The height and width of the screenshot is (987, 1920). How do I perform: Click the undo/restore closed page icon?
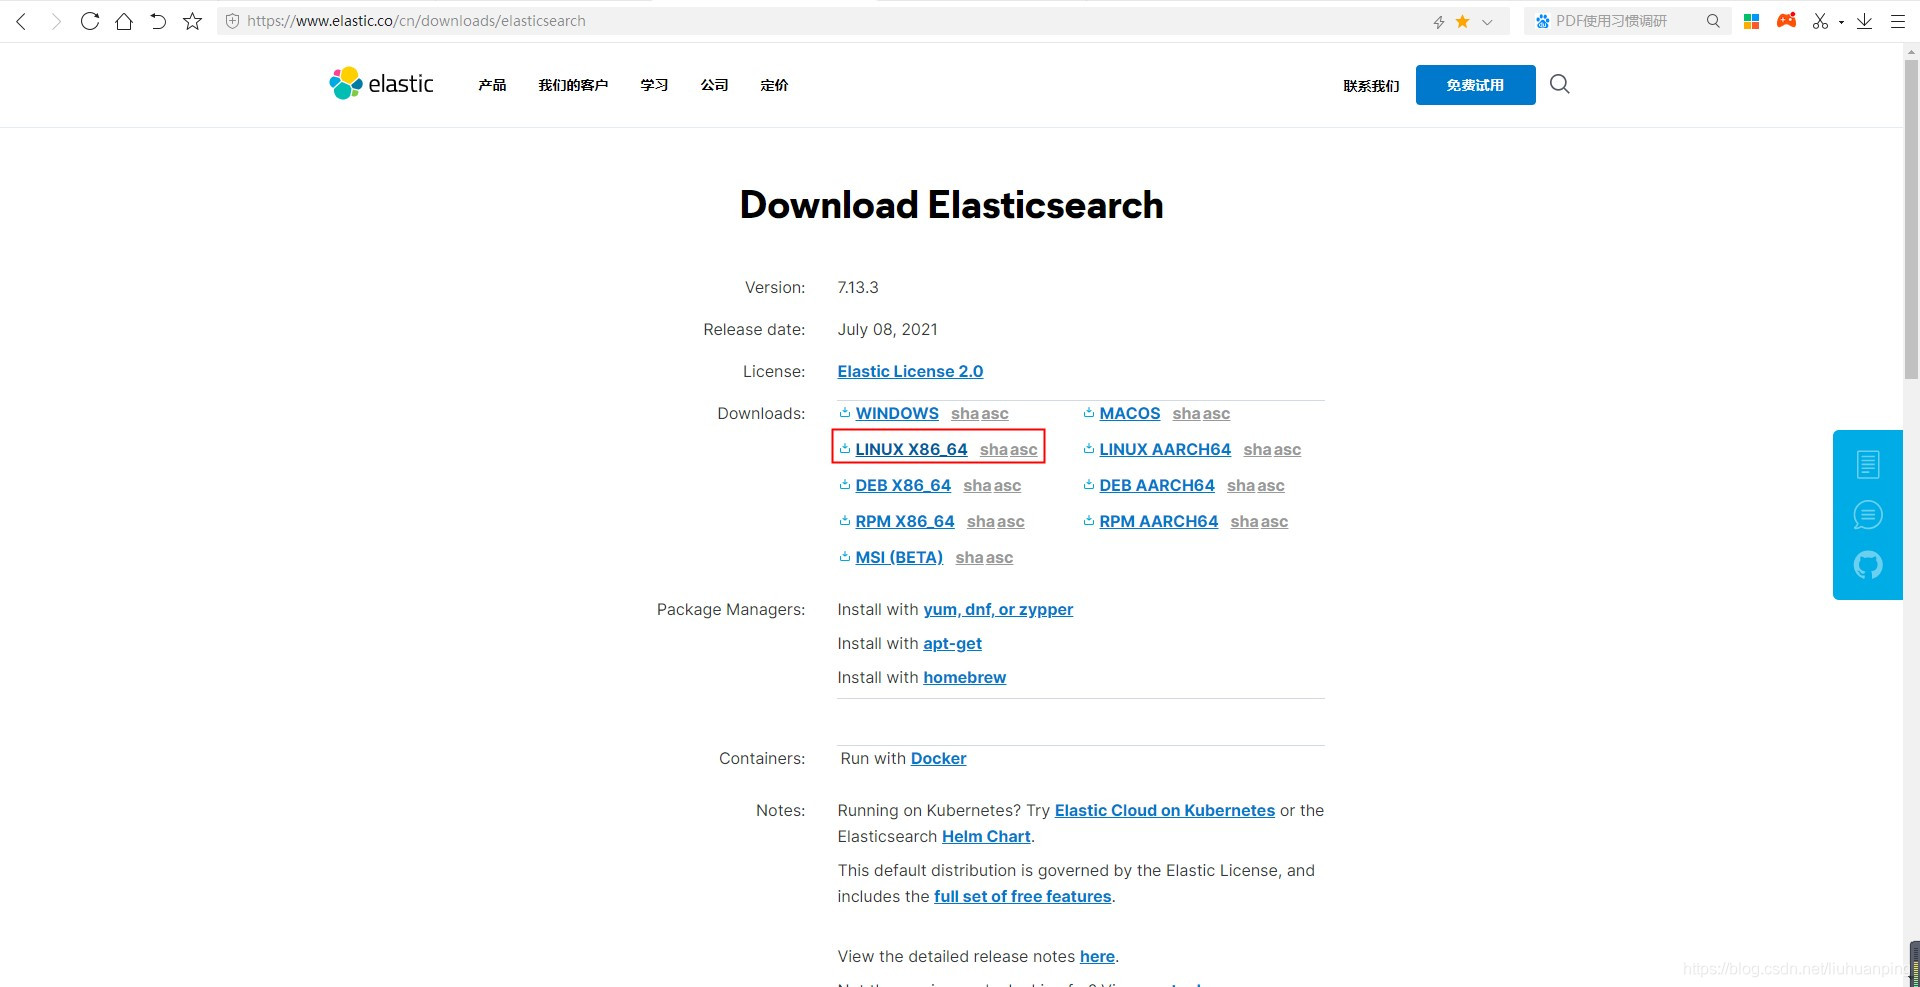[x=158, y=21]
